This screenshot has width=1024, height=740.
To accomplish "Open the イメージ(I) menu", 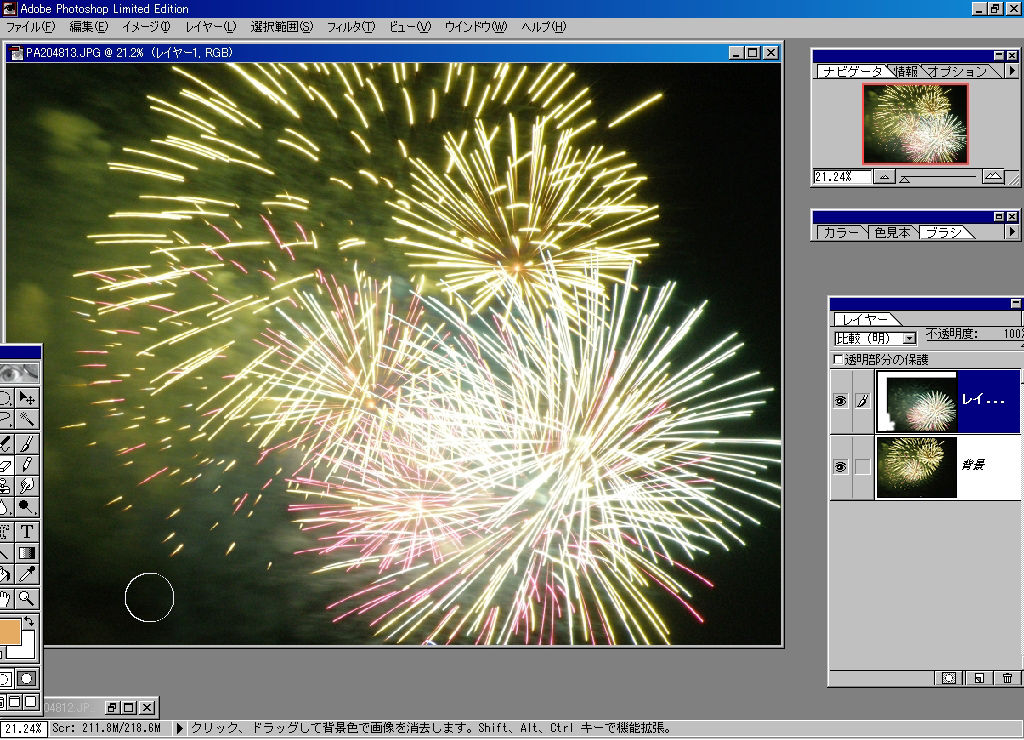I will click(x=146, y=27).
